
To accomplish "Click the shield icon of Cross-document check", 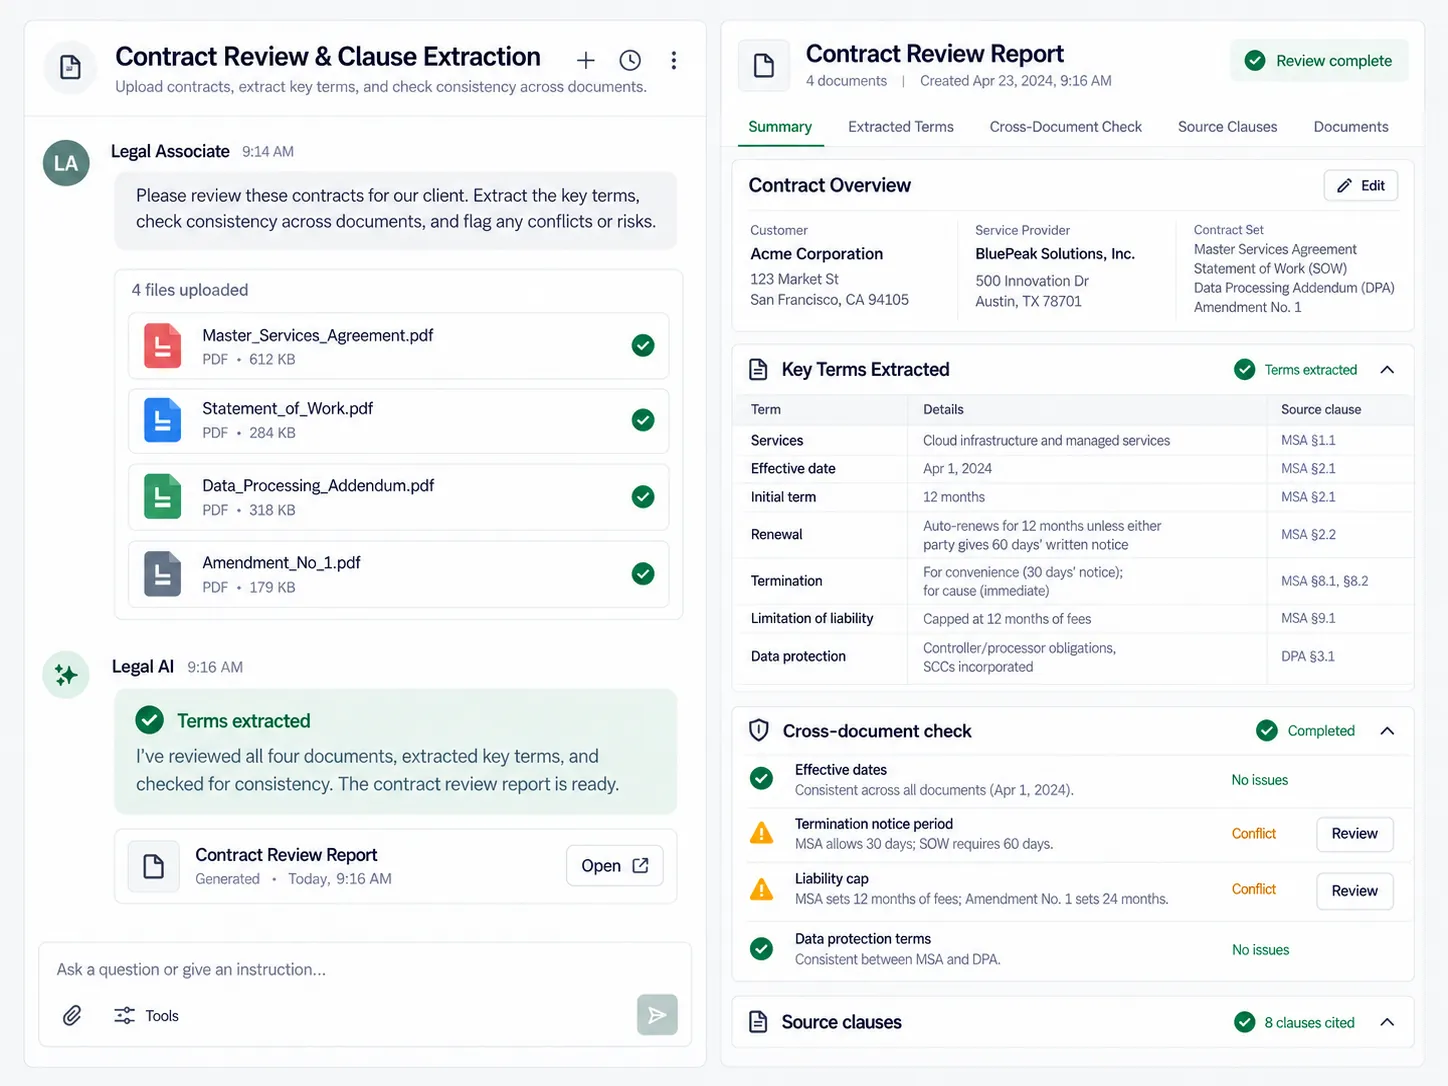I will pyautogui.click(x=759, y=731).
